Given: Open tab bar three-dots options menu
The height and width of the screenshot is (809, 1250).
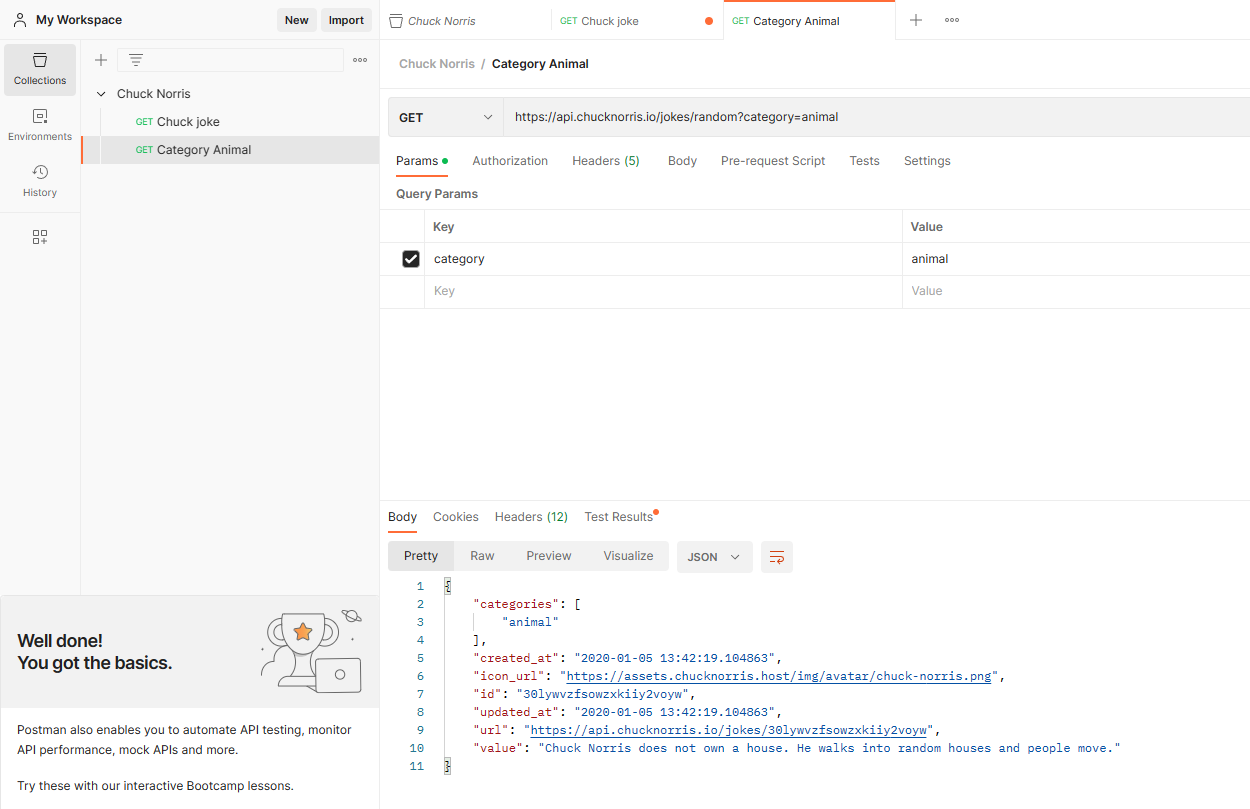Looking at the screenshot, I should tap(952, 20).
